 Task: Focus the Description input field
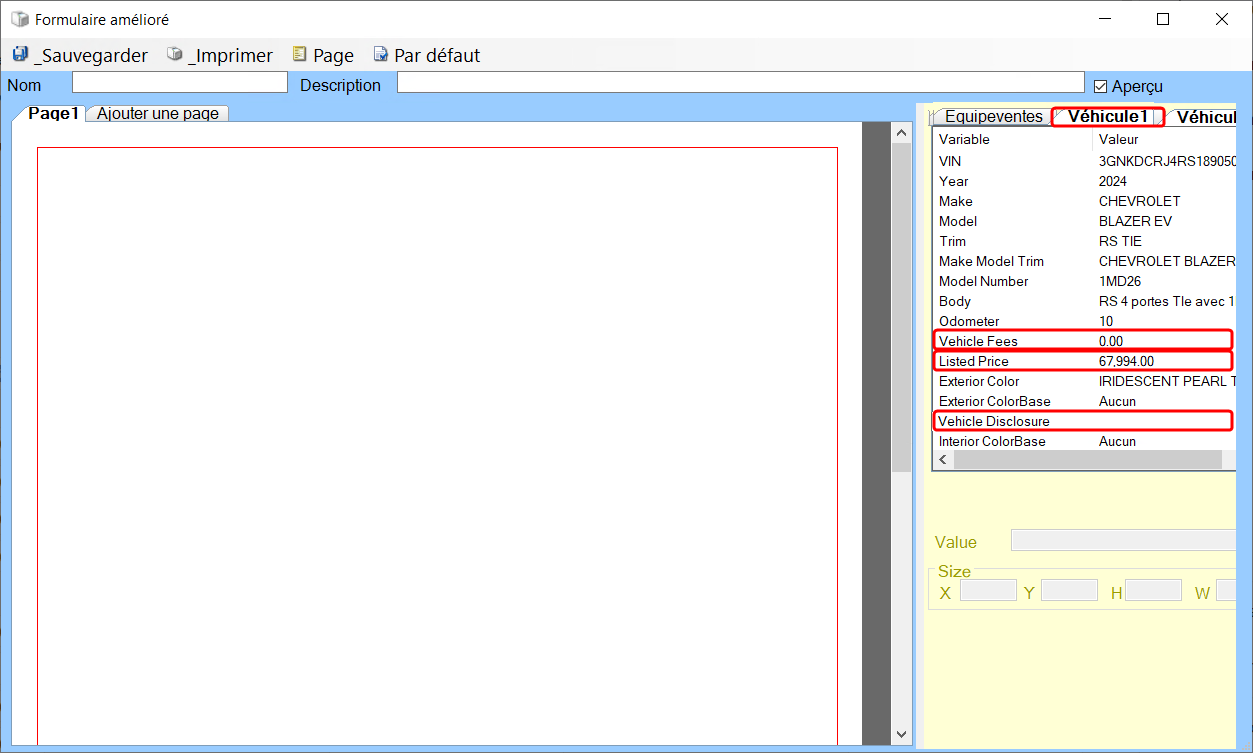pos(740,83)
